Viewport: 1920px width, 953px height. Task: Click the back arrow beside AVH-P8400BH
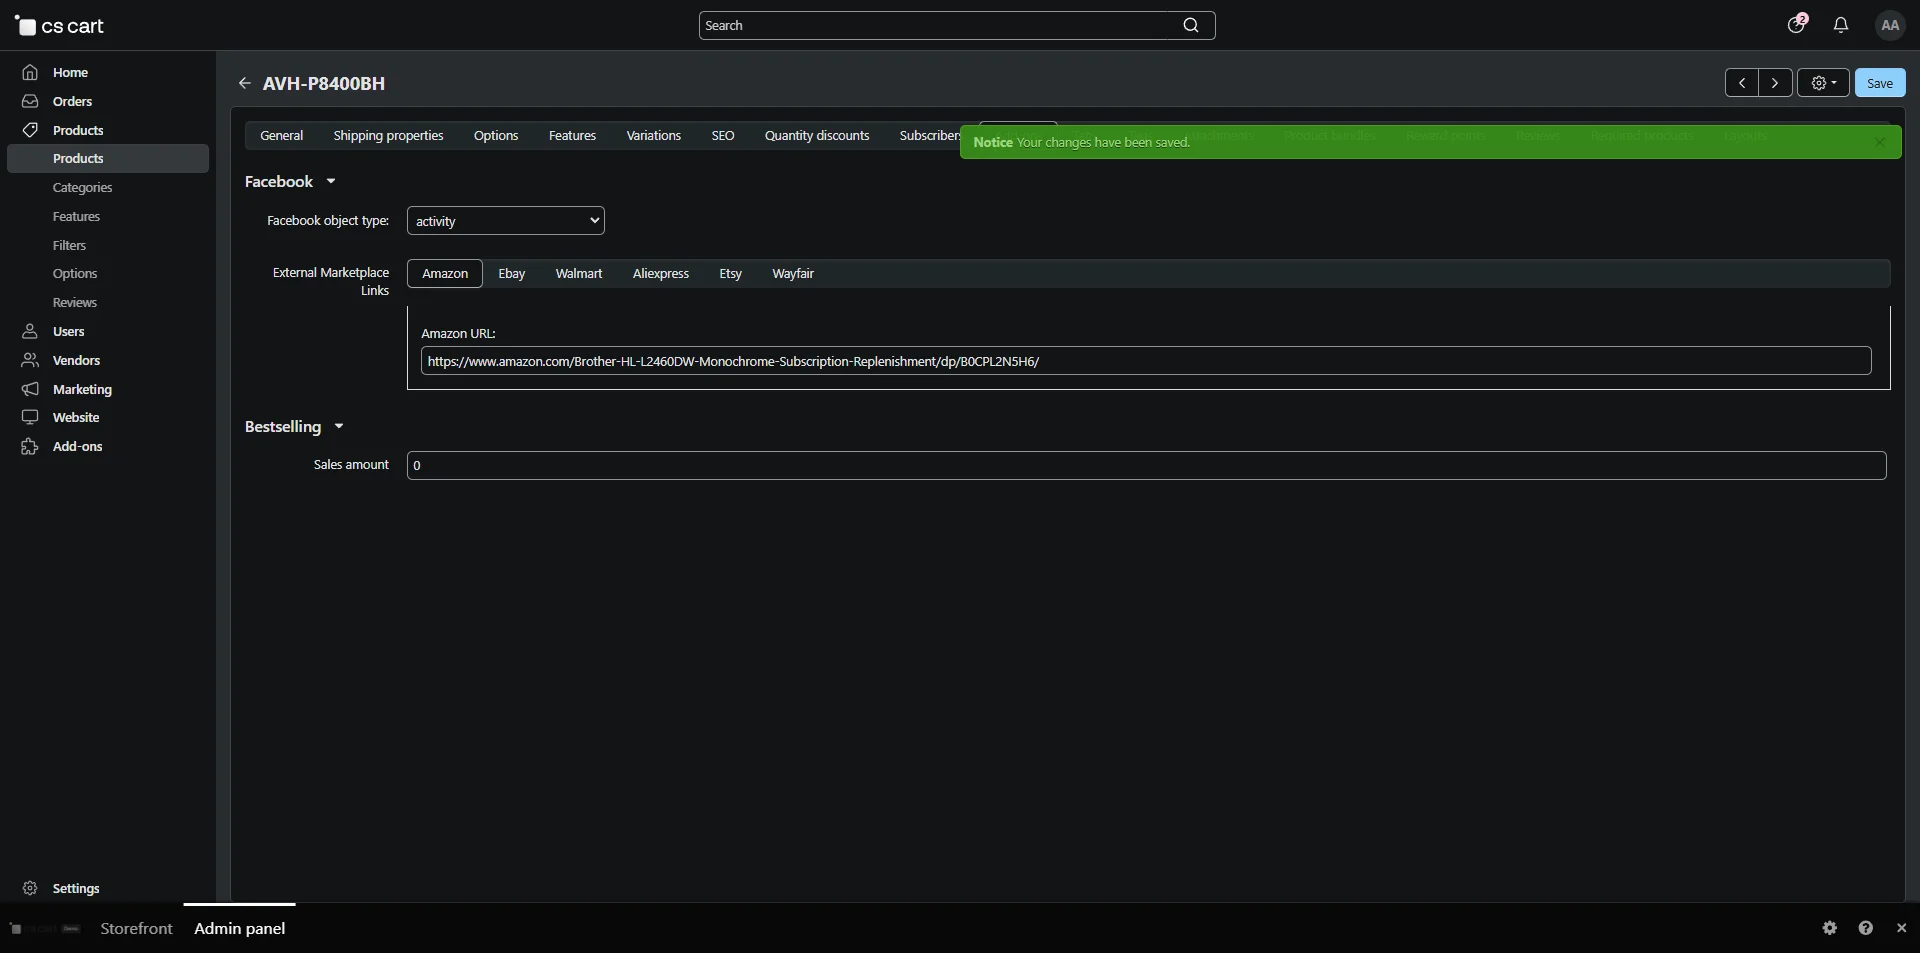pyautogui.click(x=244, y=84)
